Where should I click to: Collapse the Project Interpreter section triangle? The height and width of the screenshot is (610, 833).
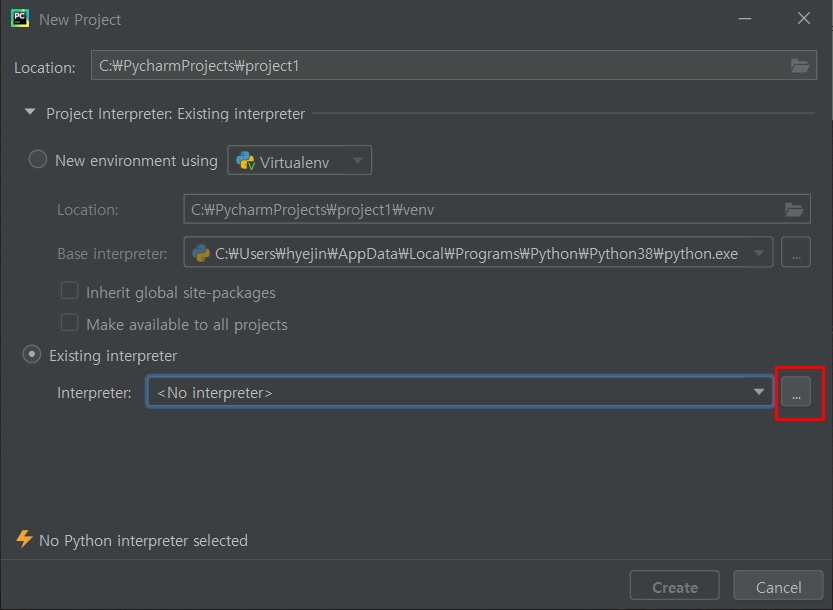tap(30, 112)
